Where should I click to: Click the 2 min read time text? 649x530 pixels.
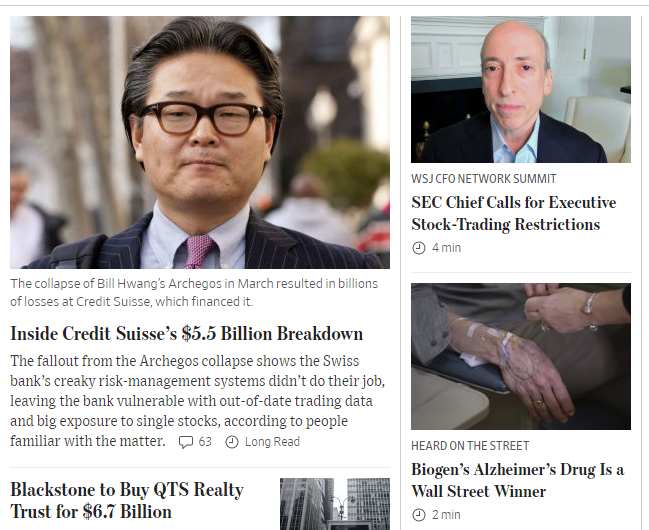(x=446, y=515)
